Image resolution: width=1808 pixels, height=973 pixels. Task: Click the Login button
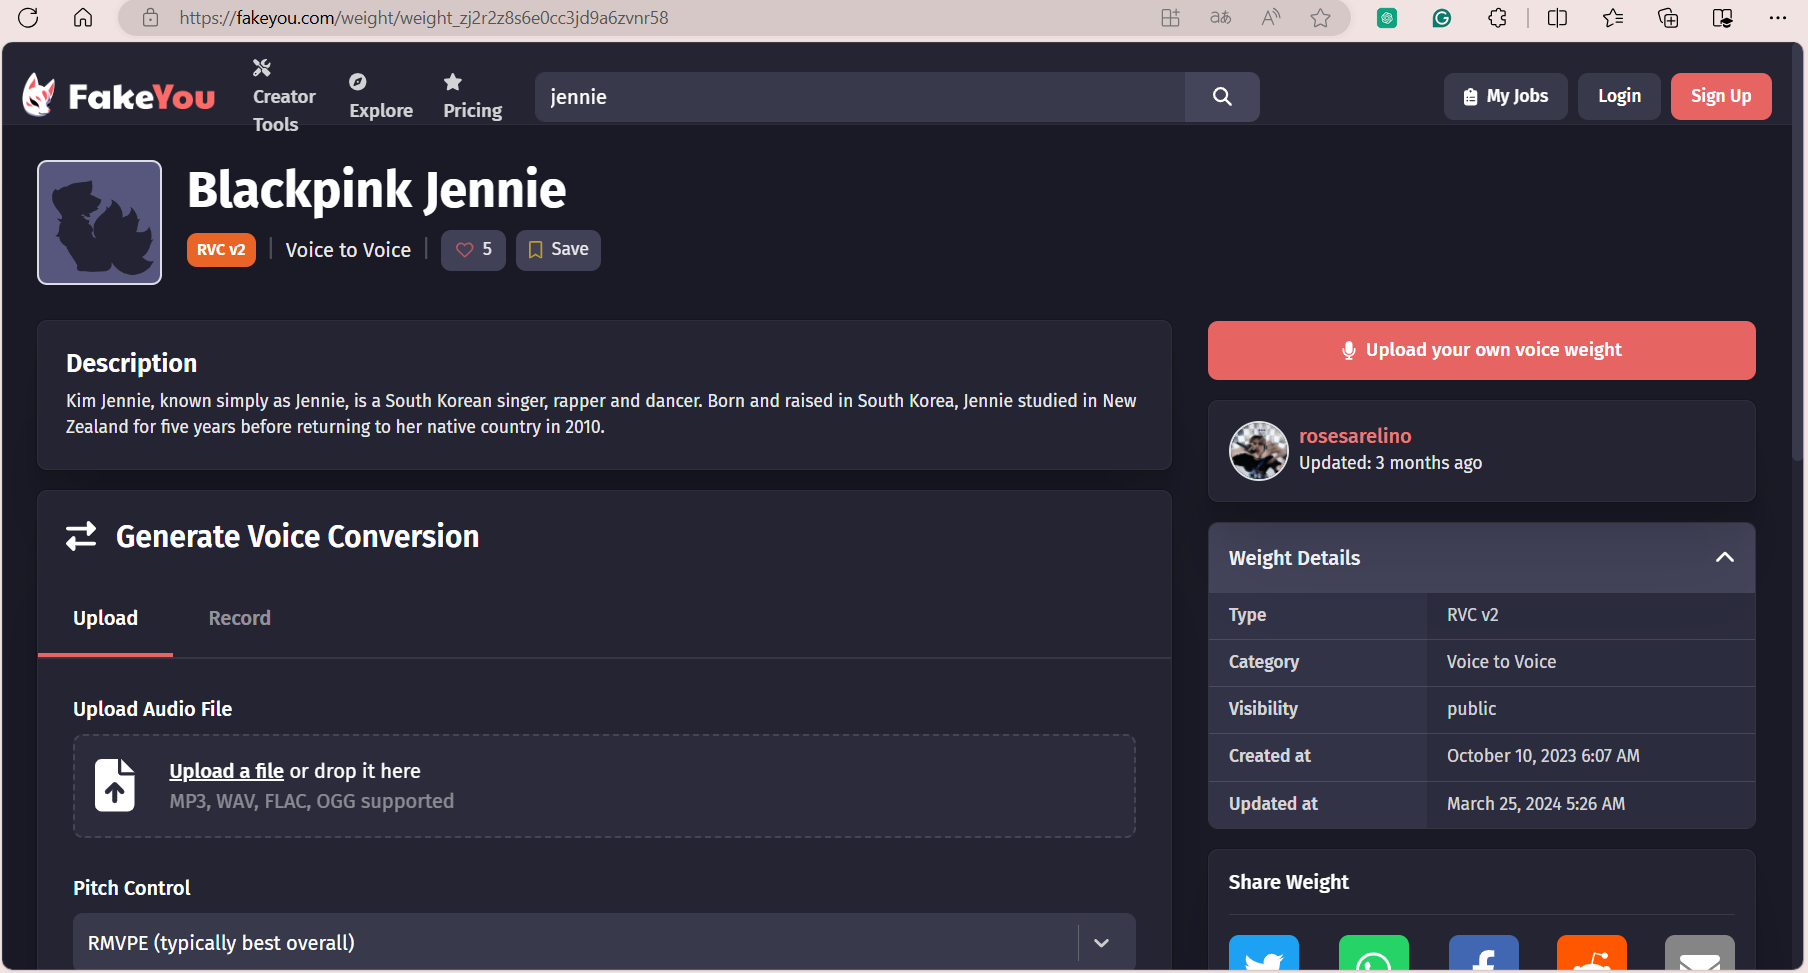(1619, 96)
